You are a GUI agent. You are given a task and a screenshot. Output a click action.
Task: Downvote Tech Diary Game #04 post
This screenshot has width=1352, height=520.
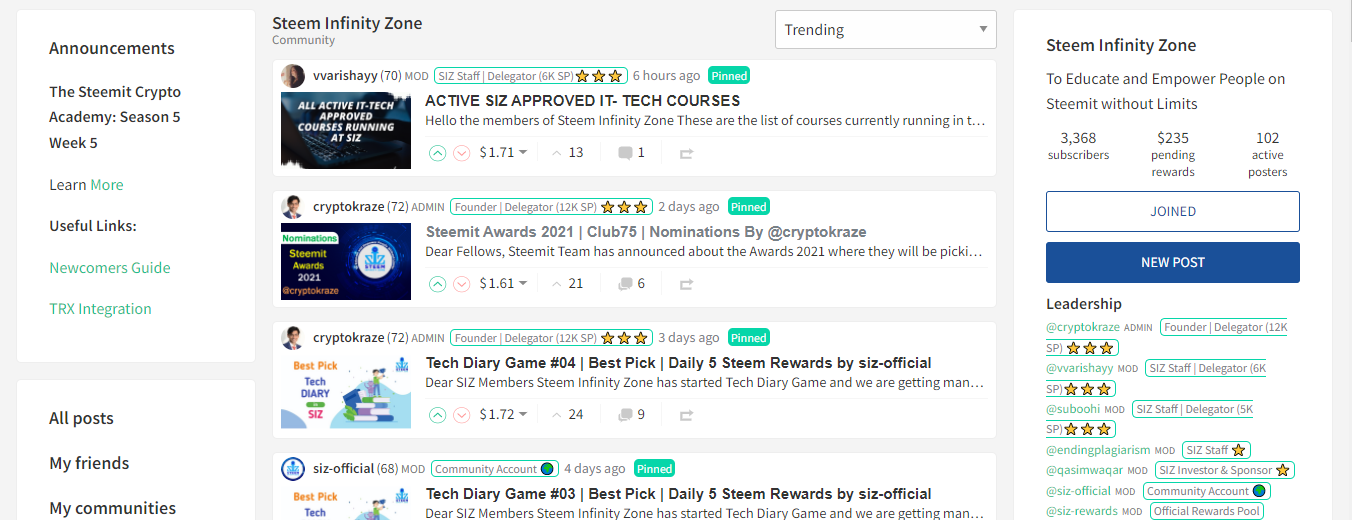pos(462,415)
